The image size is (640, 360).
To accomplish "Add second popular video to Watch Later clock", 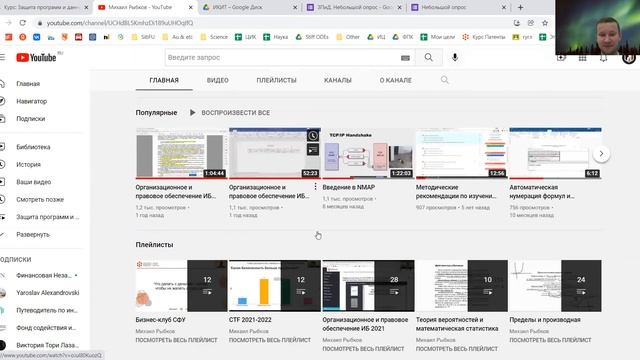I will click(313, 136).
